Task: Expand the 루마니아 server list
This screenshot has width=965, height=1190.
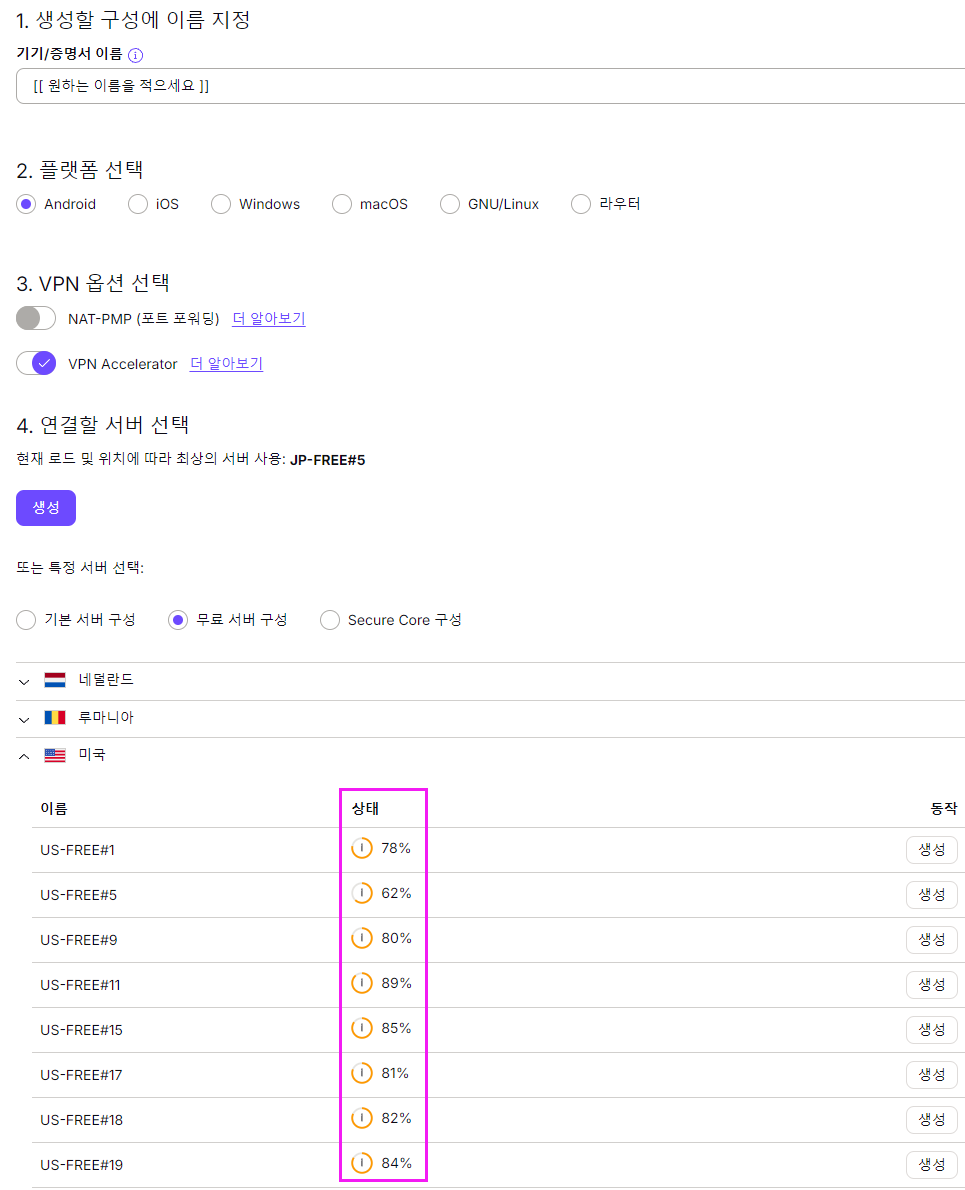Action: (x=24, y=719)
